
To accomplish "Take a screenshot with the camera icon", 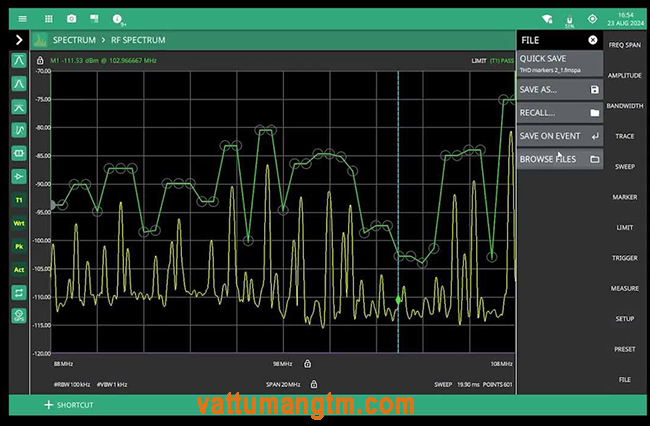I will pyautogui.click(x=71, y=18).
